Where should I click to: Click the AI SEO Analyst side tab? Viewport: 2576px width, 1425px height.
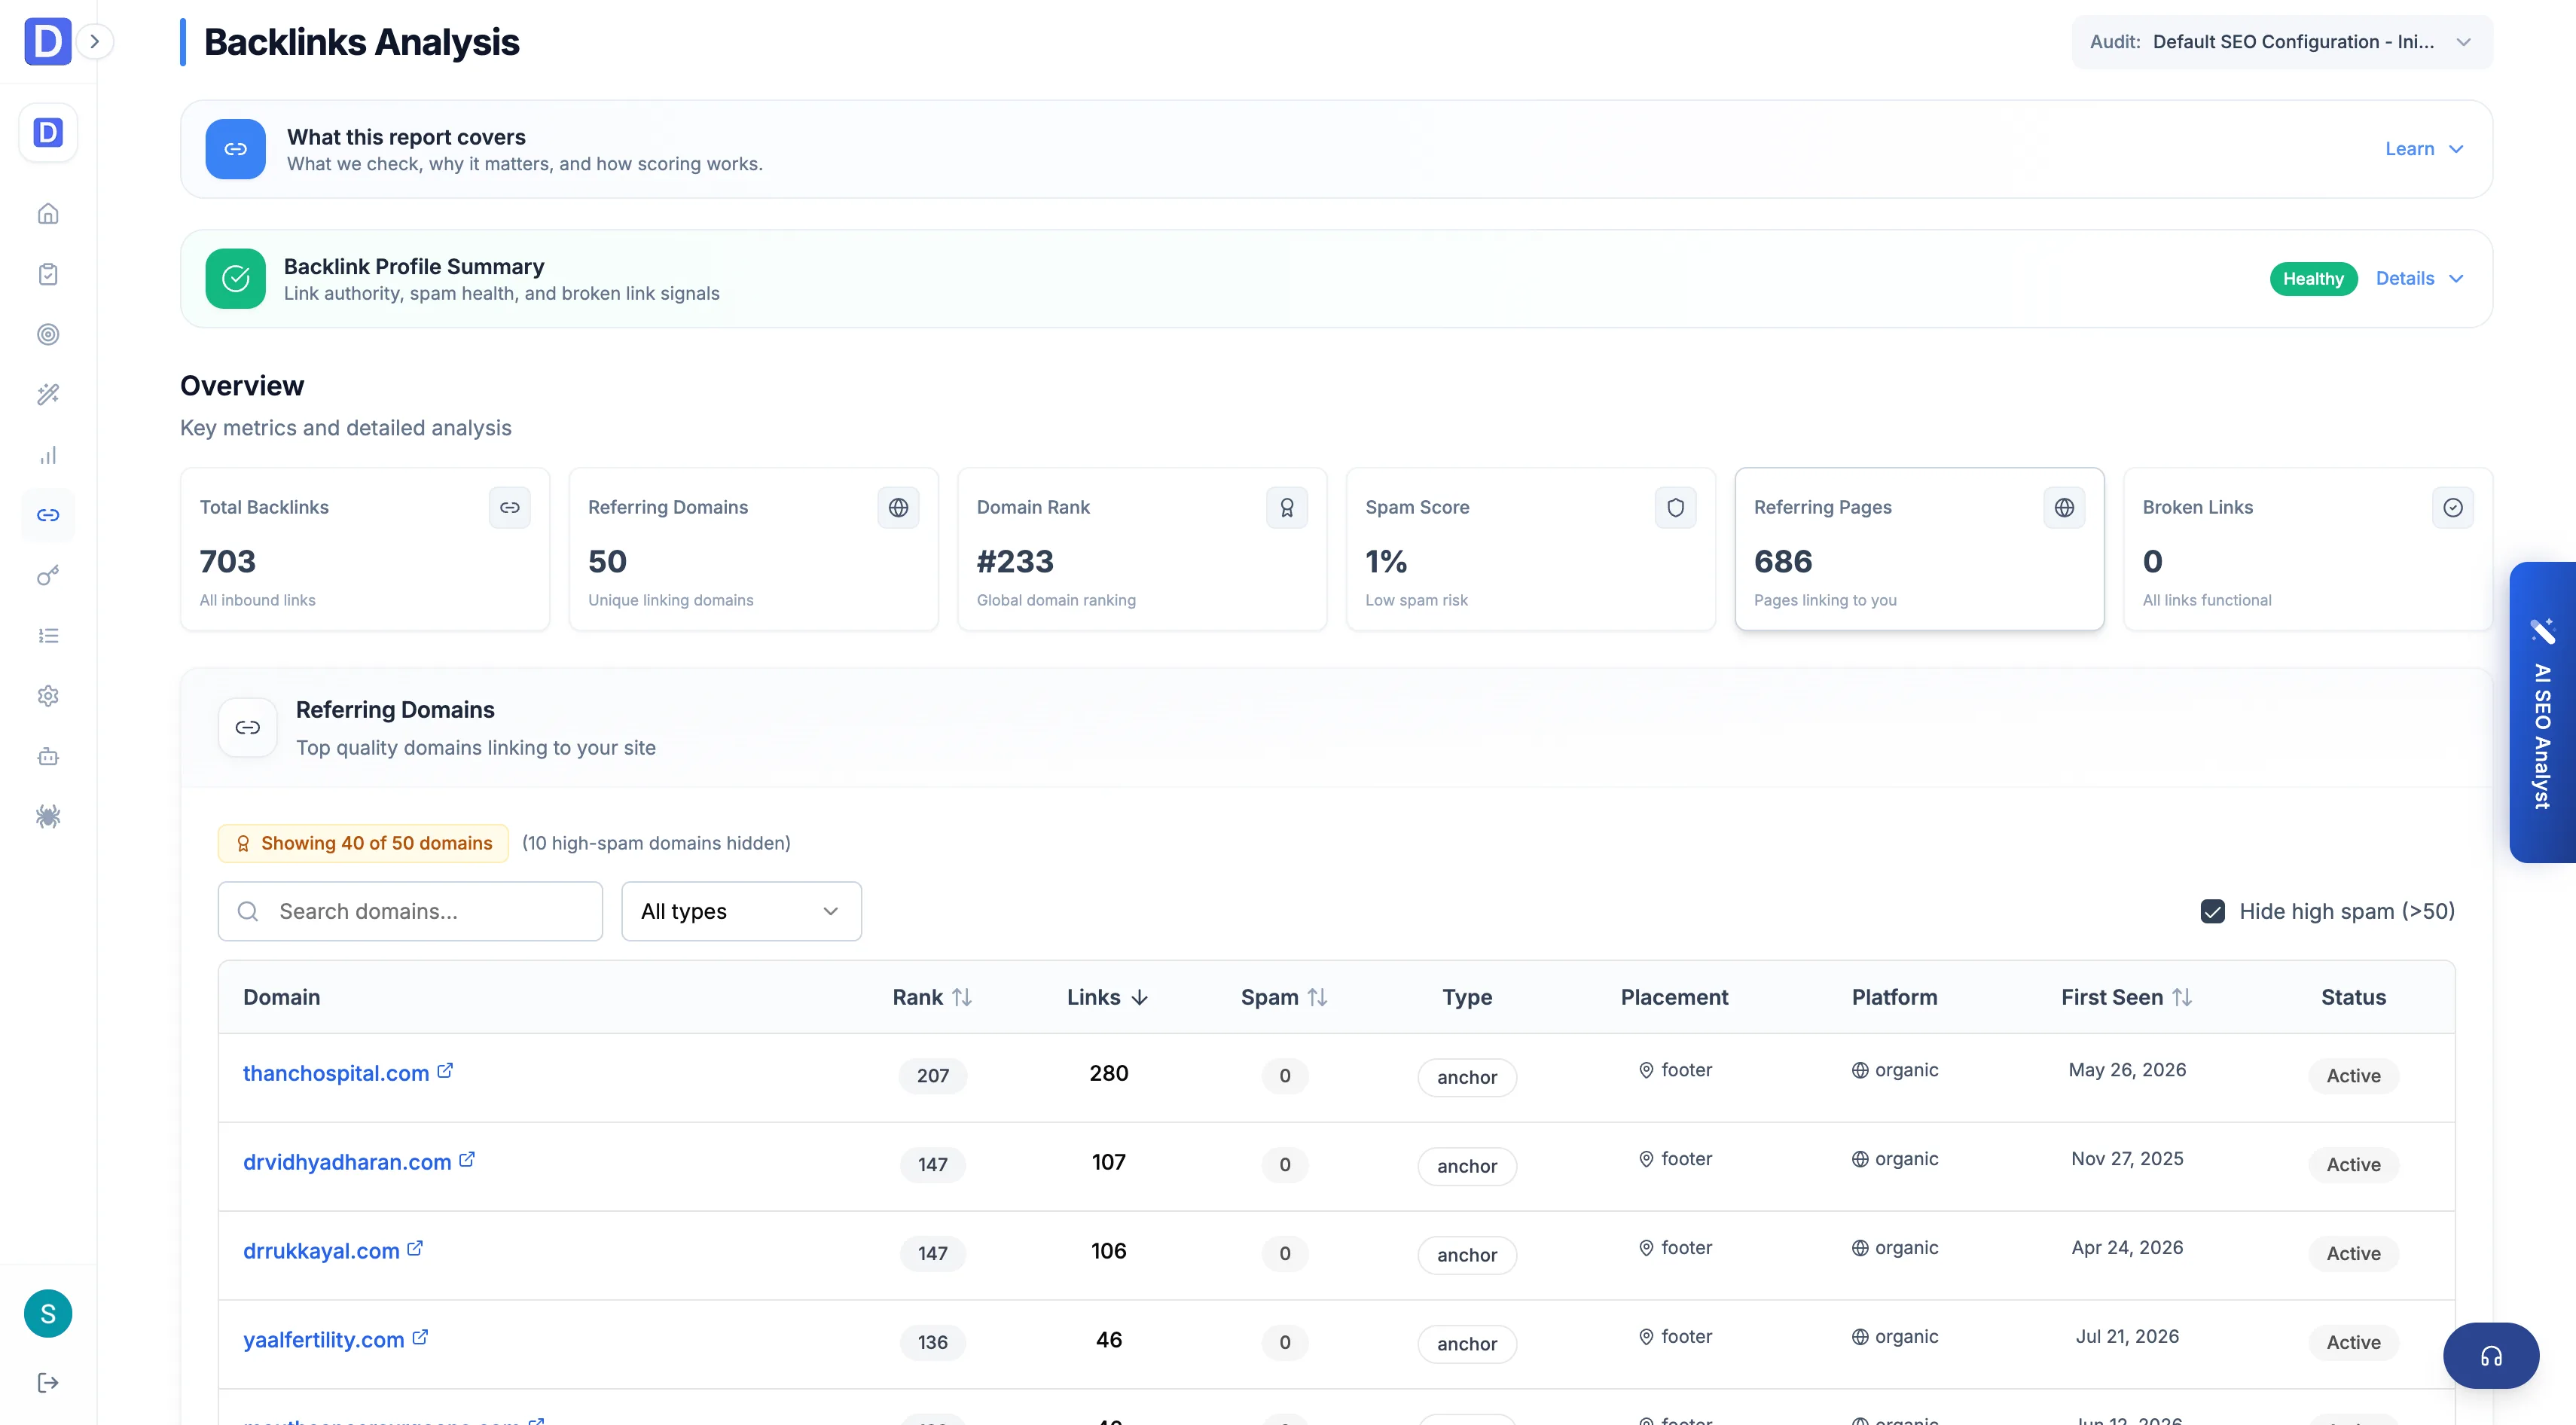pyautogui.click(x=2543, y=712)
